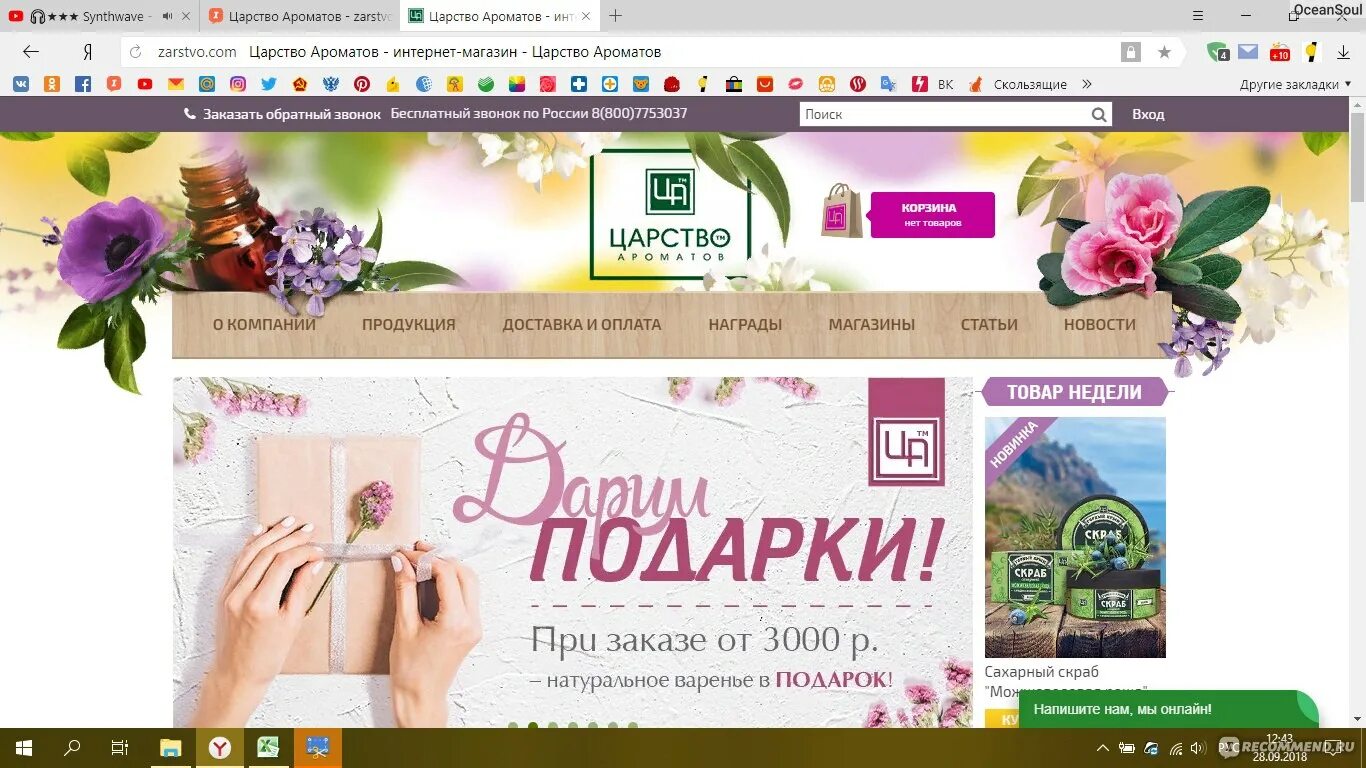Open the Adguard shield extension icon
The width and height of the screenshot is (1366, 768).
pos(1217,52)
